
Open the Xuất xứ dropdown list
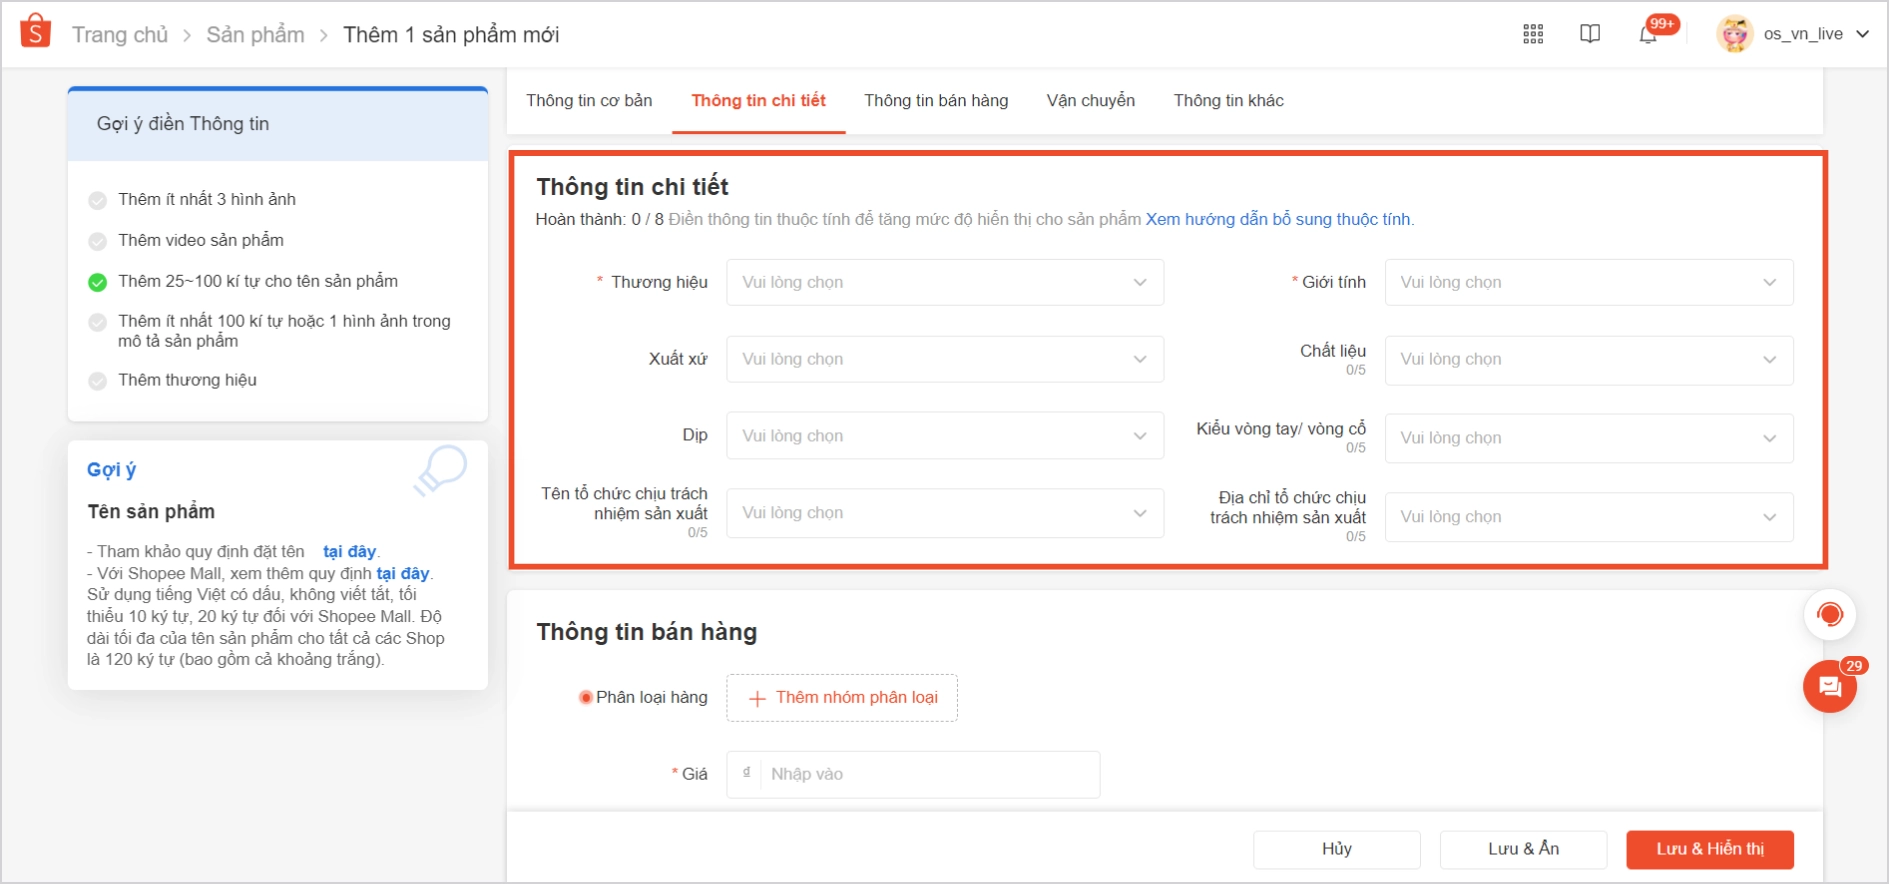point(945,359)
